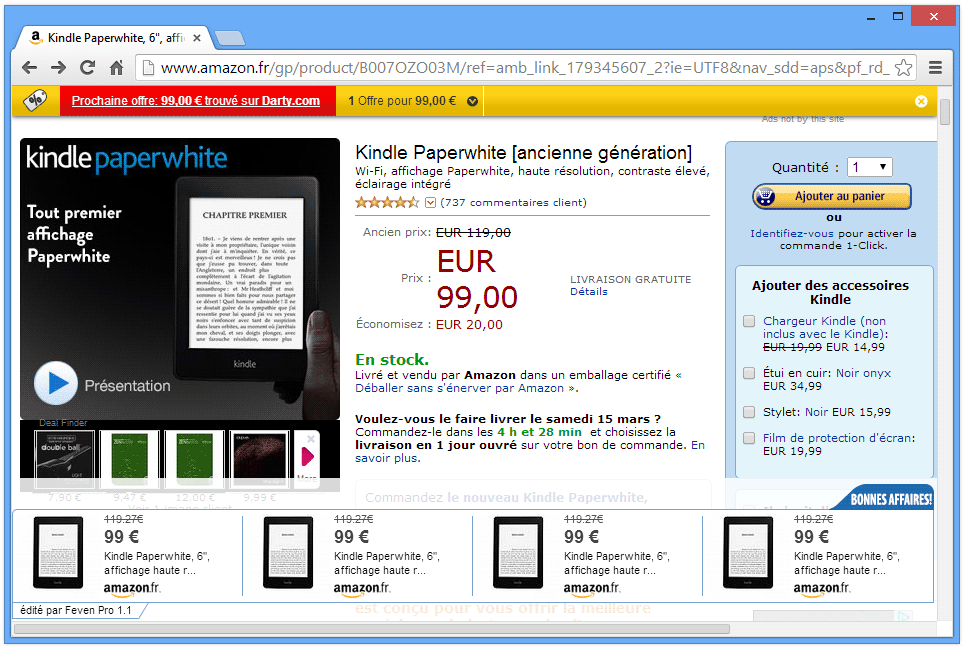The image size is (965, 648).
Task: Play the Présentation video
Action: [56, 383]
